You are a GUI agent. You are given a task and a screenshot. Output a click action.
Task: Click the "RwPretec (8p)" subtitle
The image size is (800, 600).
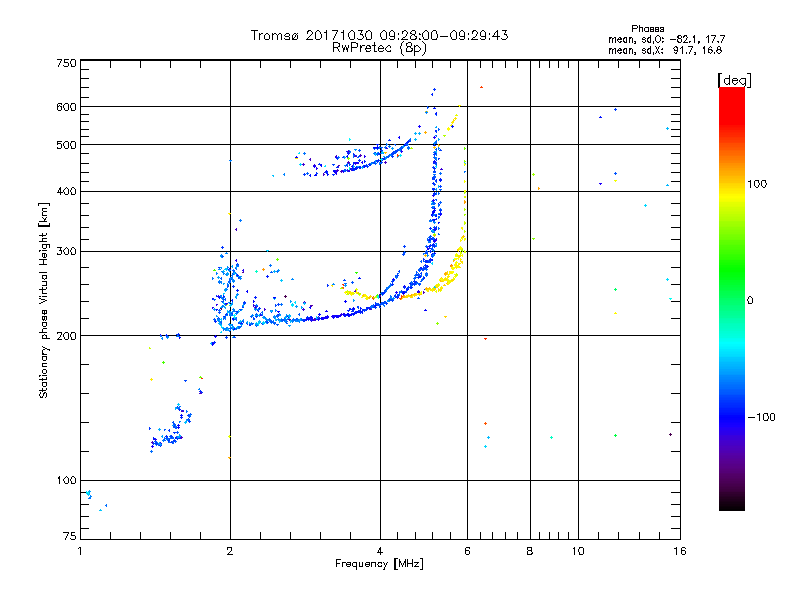[379, 48]
